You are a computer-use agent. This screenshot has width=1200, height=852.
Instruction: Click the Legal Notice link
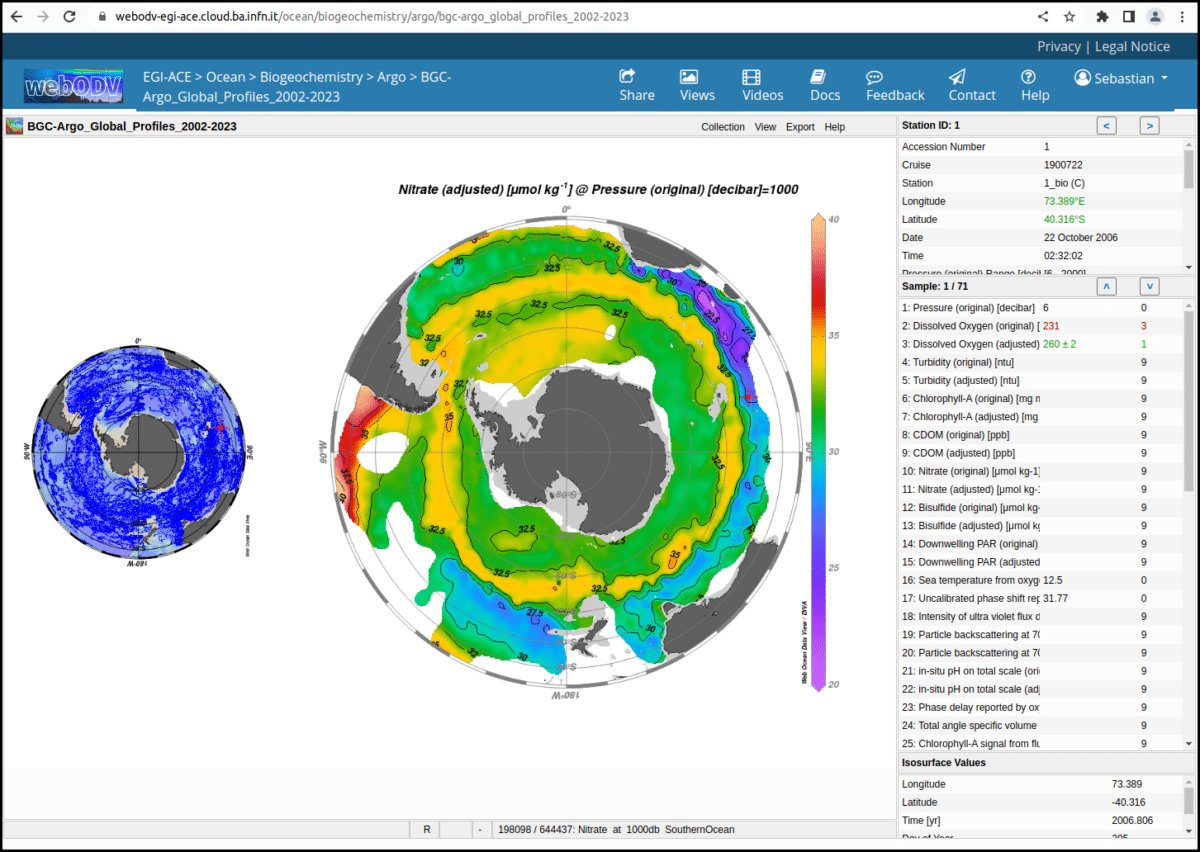[1132, 46]
